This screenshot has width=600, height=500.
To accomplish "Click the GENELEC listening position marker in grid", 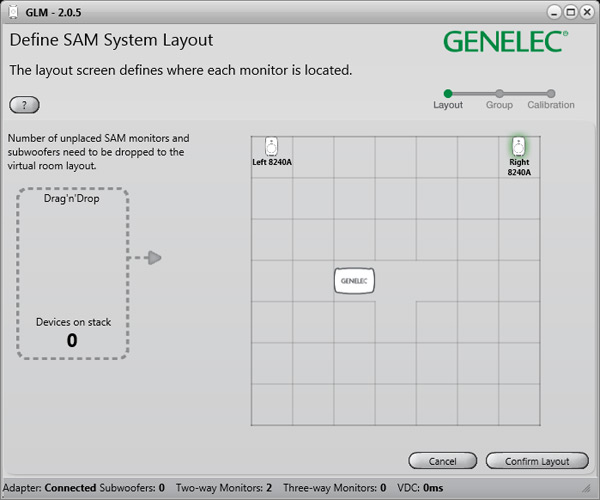I will [x=354, y=281].
